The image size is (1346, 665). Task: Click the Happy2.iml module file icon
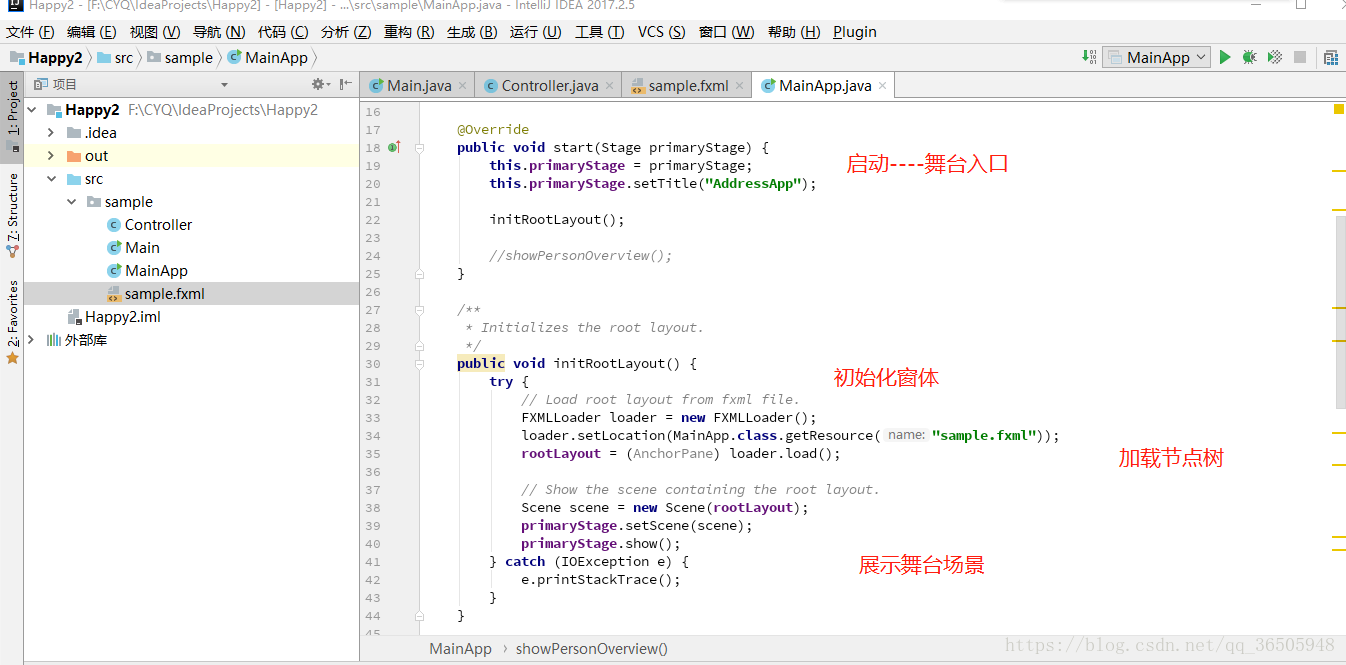[x=74, y=317]
